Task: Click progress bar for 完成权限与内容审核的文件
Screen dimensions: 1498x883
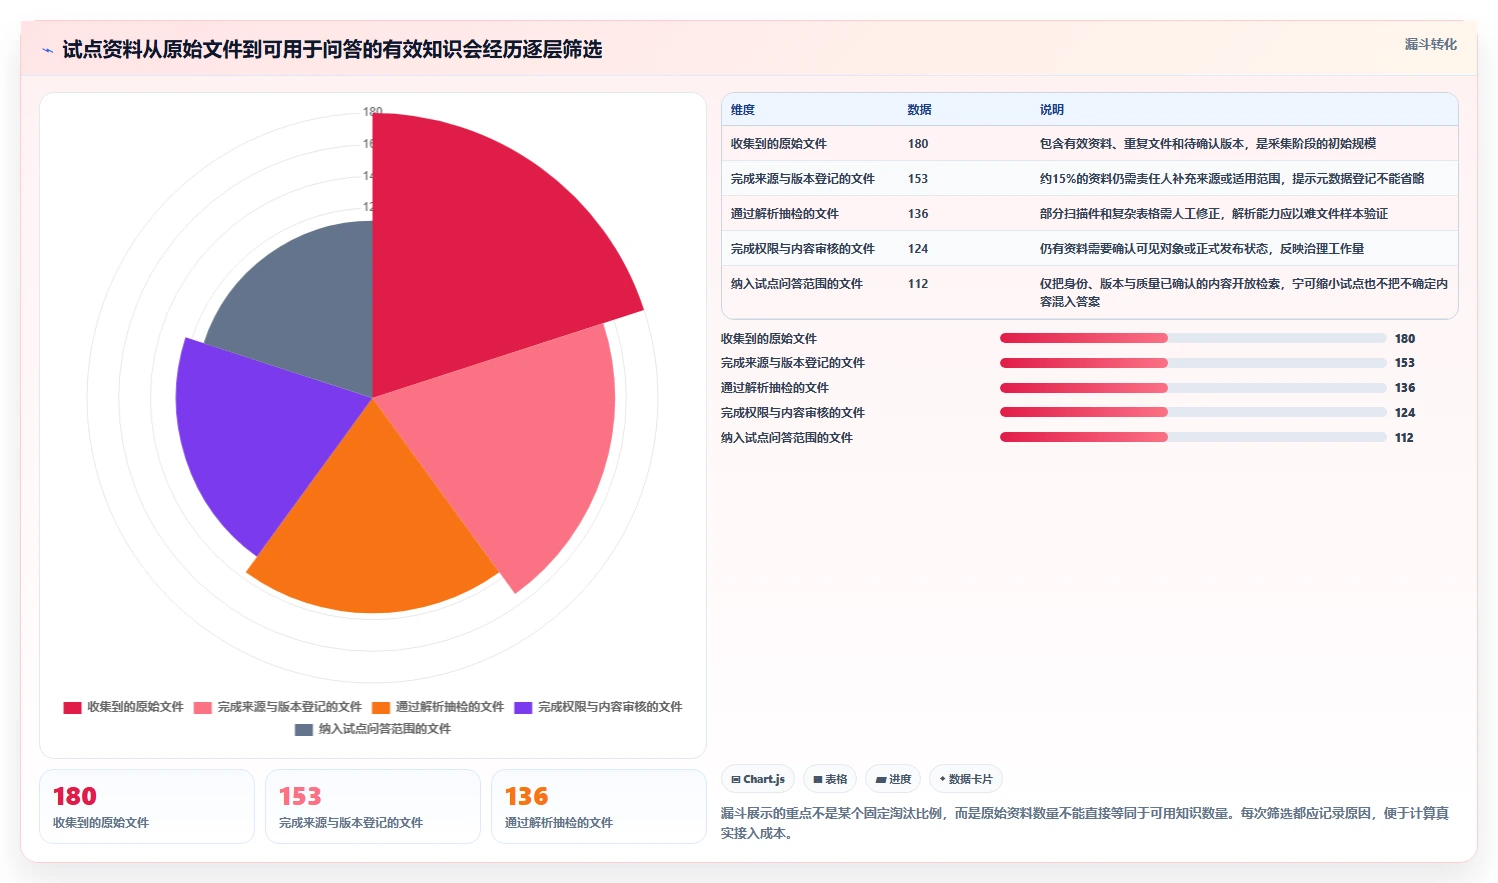Action: coord(1193,412)
